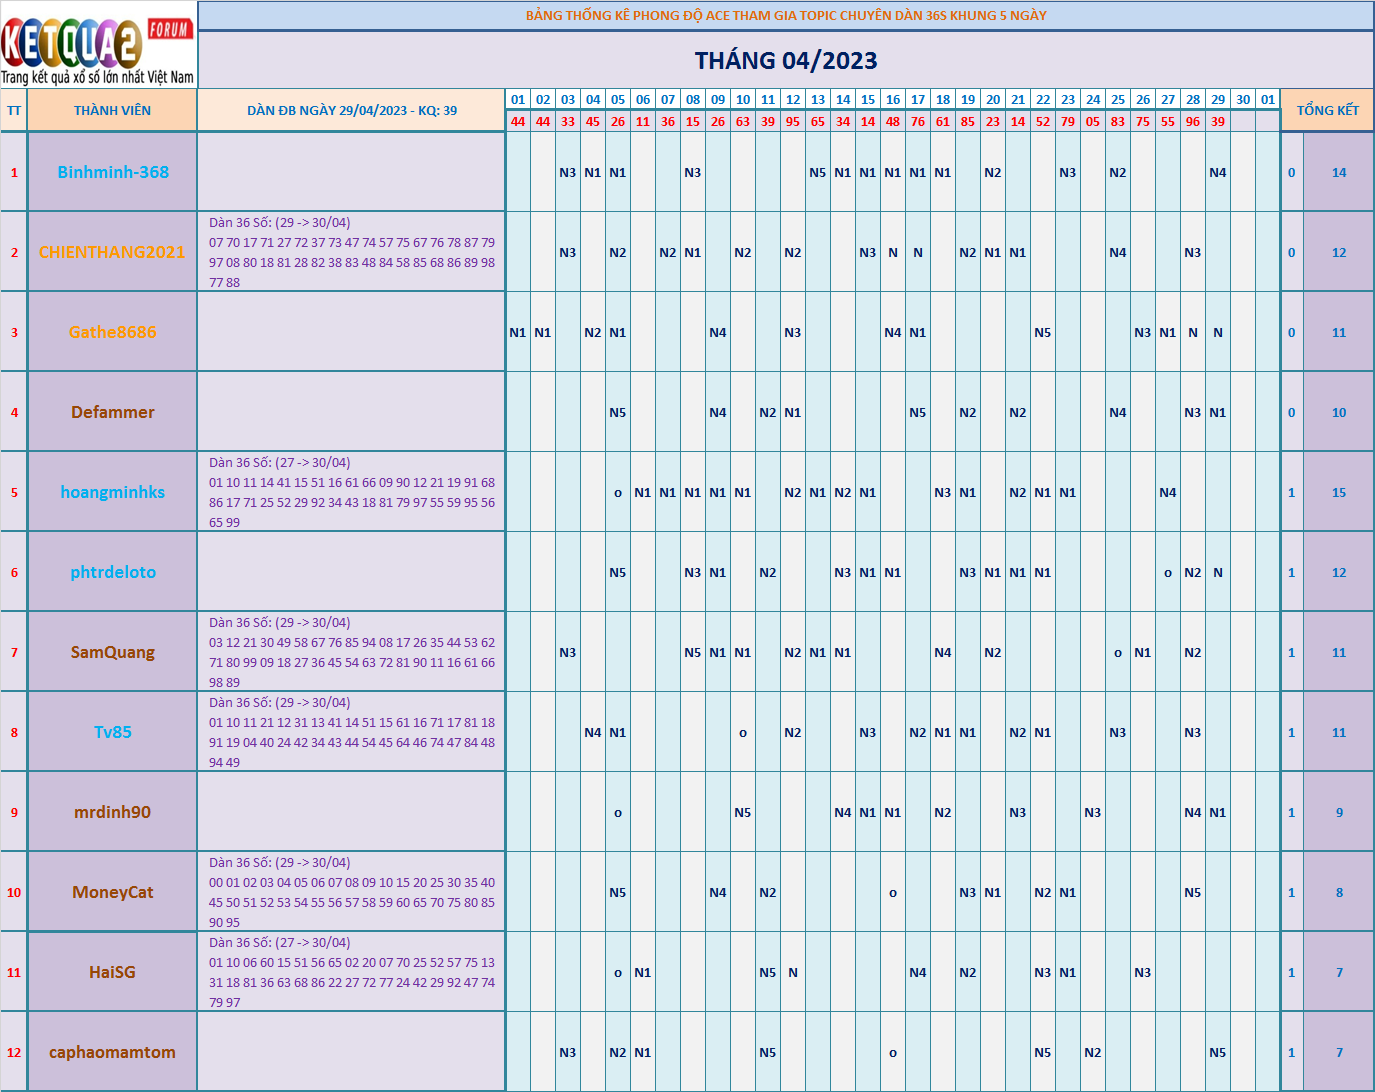Click the Defammer member name

[x=112, y=412]
